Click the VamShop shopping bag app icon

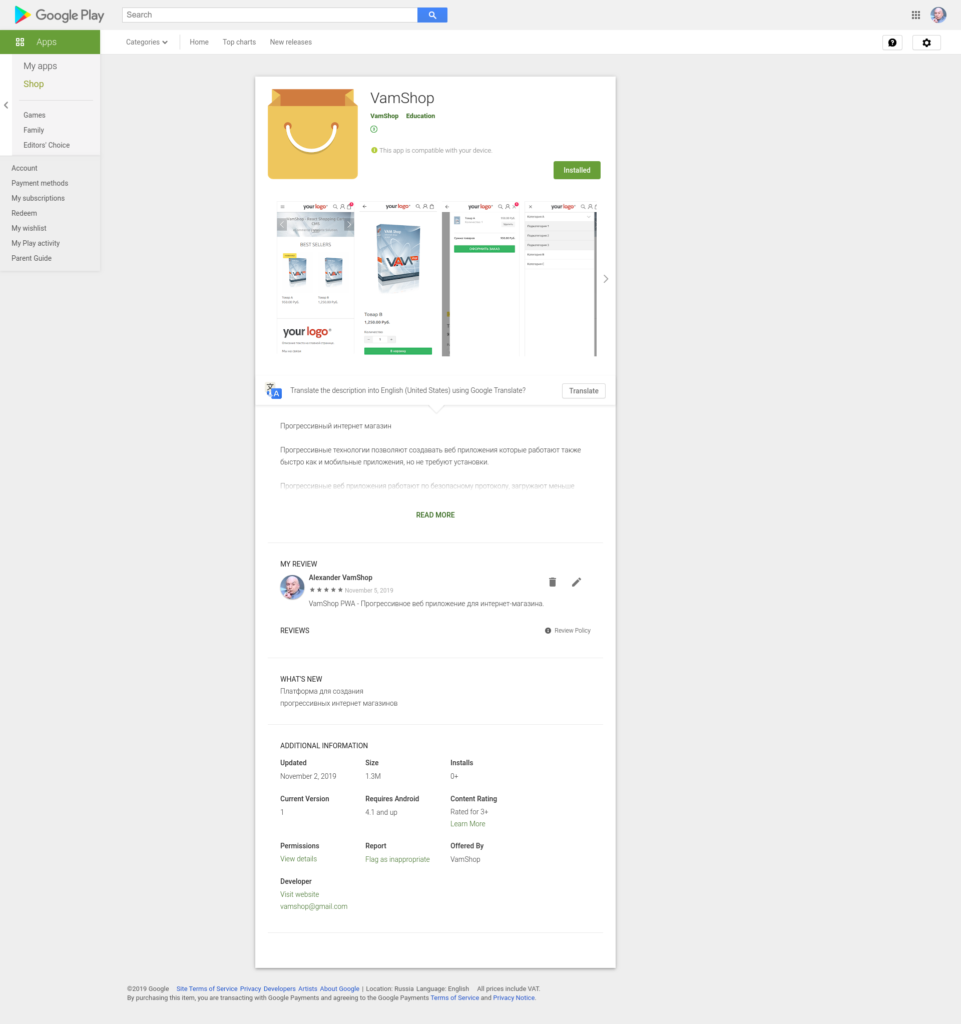(x=313, y=134)
